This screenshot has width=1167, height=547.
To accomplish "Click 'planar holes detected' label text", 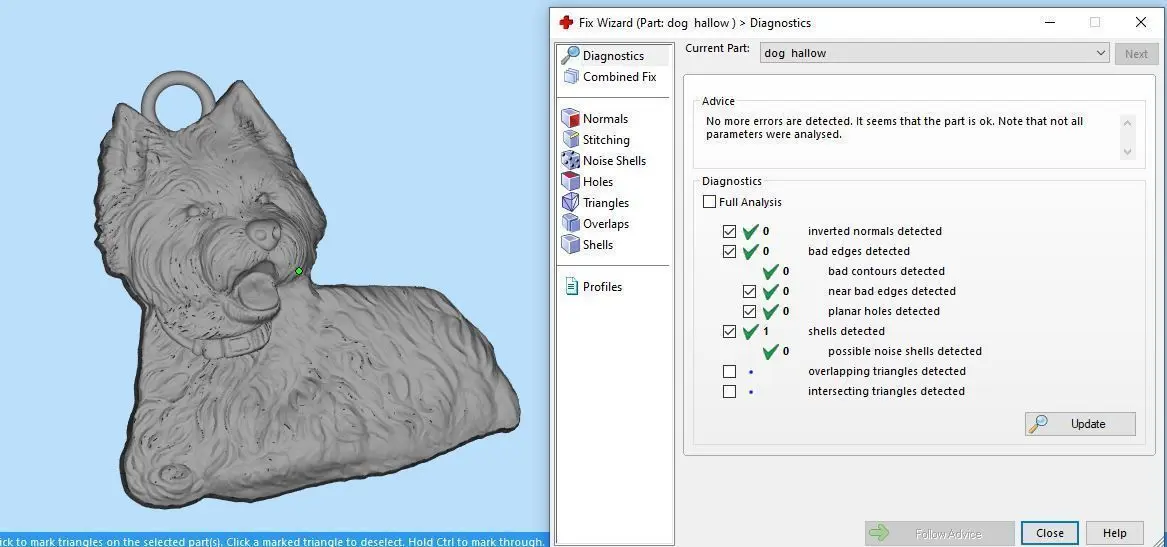I will [x=883, y=312].
